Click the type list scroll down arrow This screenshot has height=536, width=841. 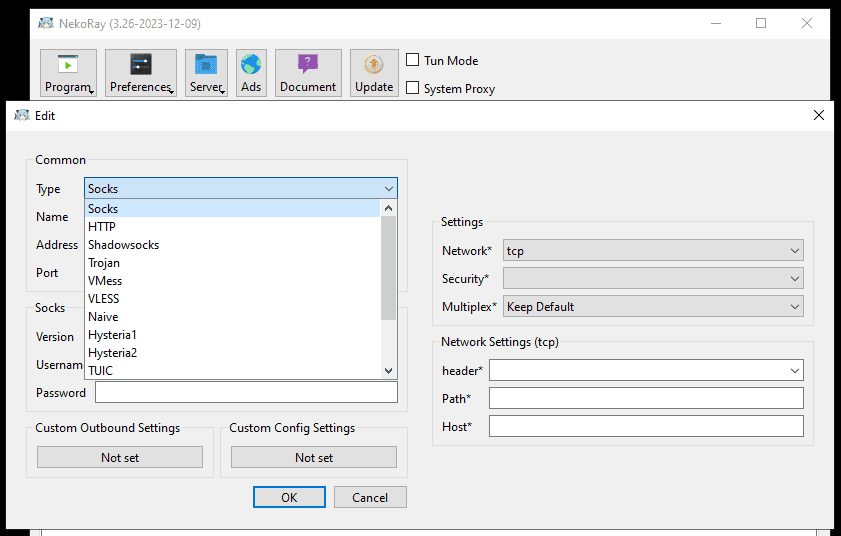point(389,371)
